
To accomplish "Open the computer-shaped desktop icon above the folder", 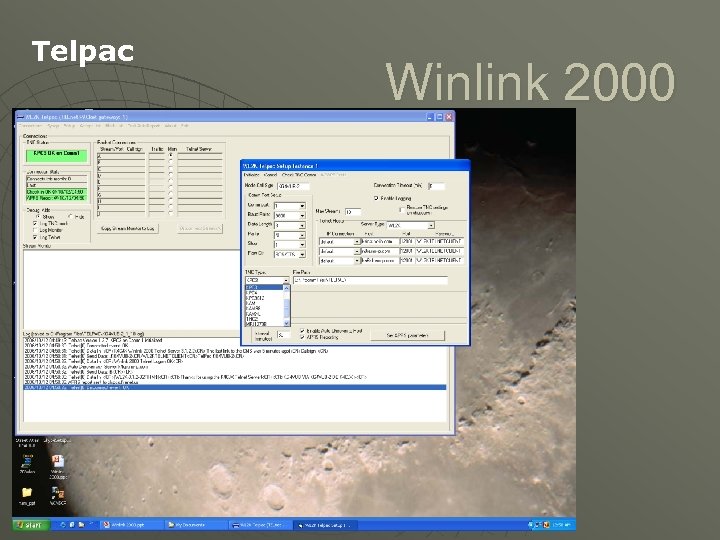I will point(27,461).
